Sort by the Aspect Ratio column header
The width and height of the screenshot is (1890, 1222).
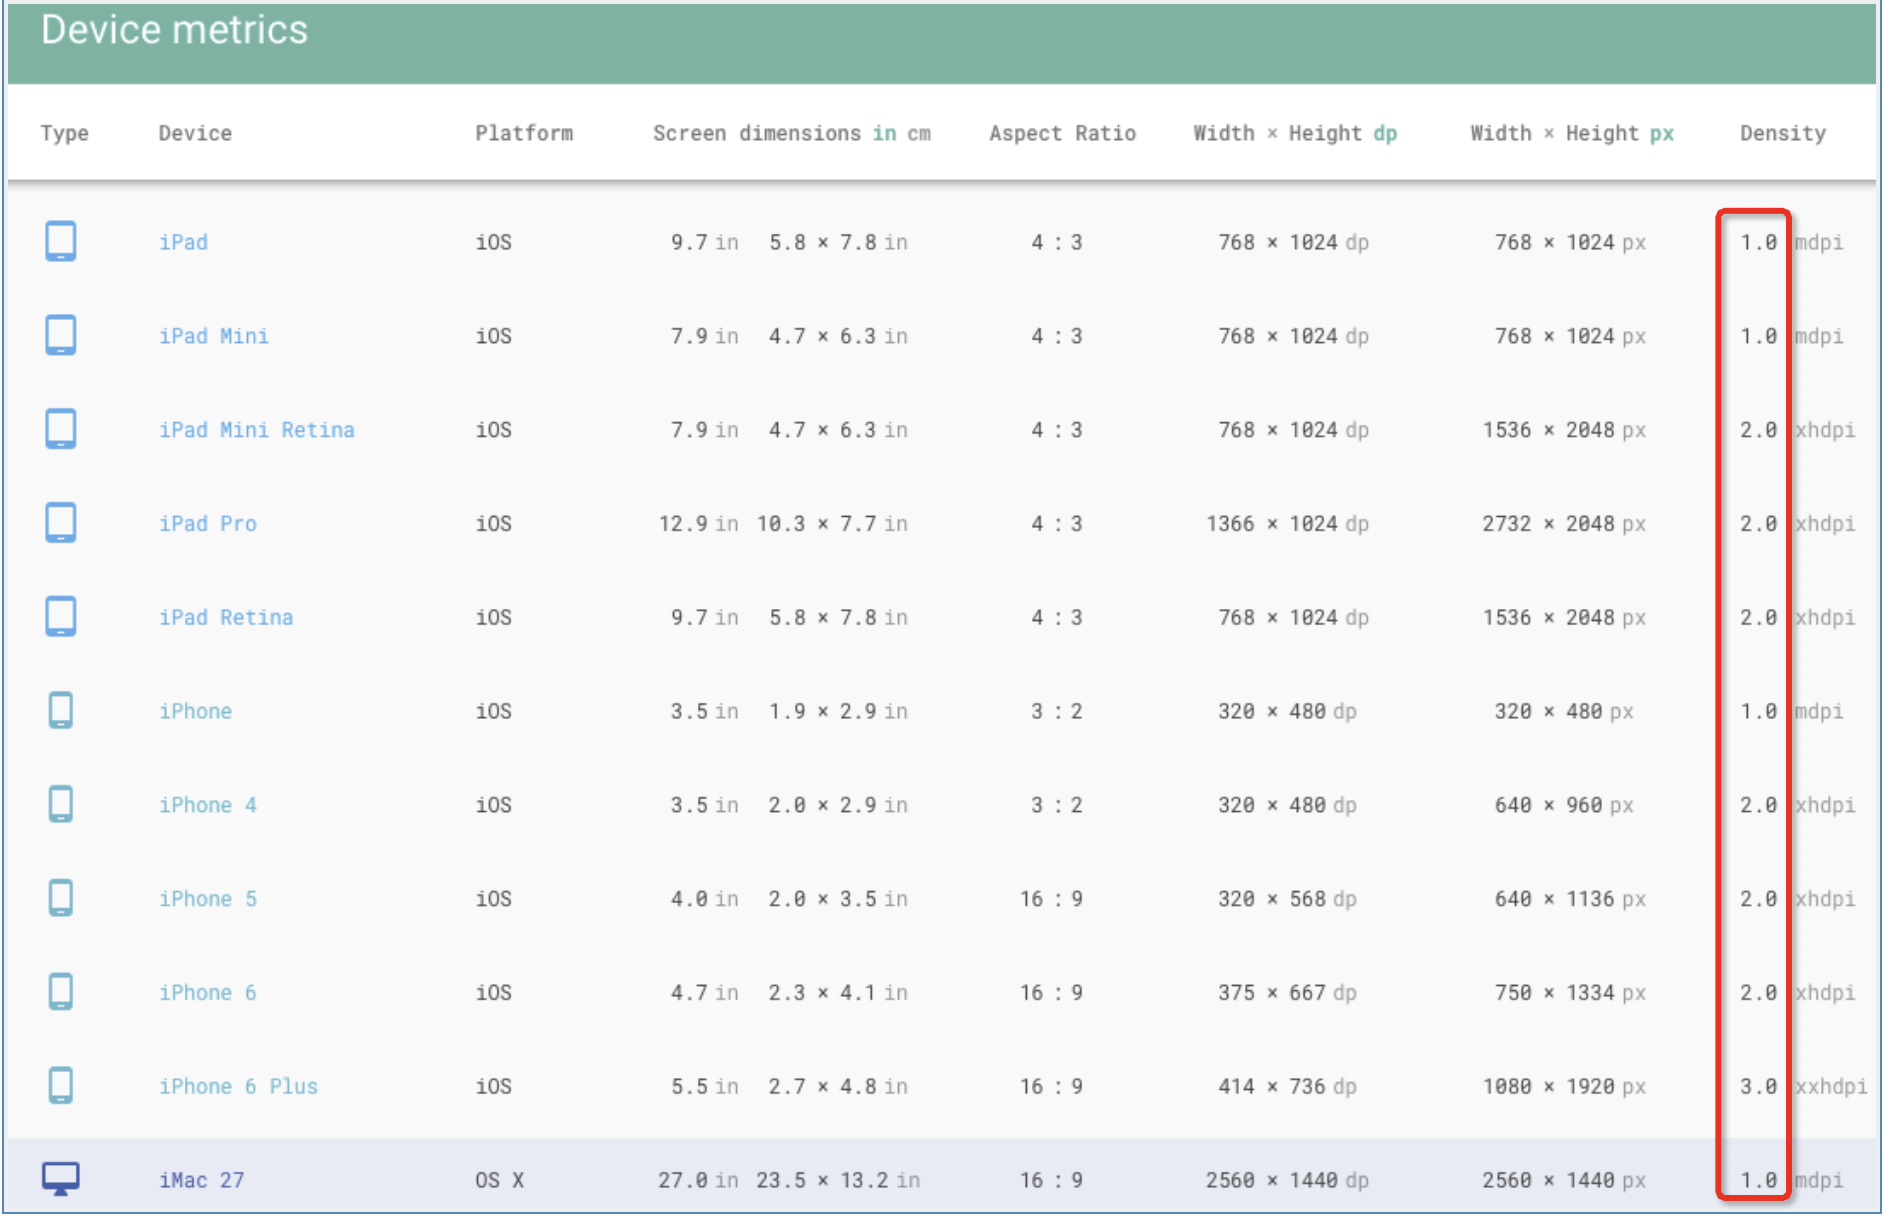(x=1062, y=133)
